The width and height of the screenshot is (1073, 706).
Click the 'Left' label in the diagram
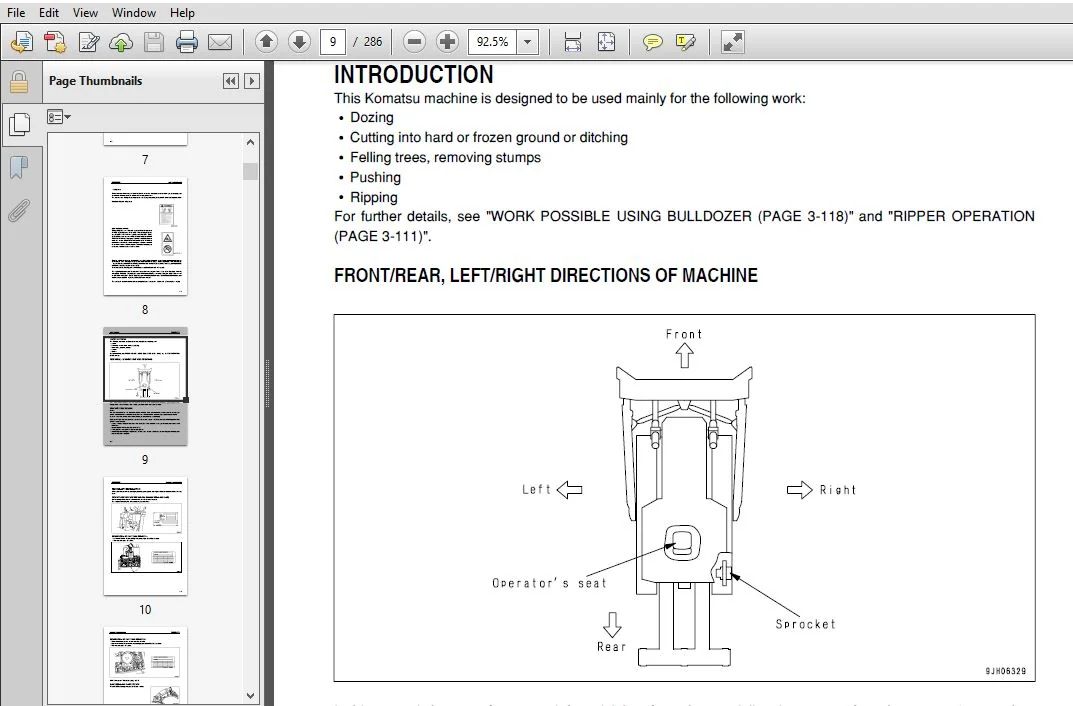[536, 489]
